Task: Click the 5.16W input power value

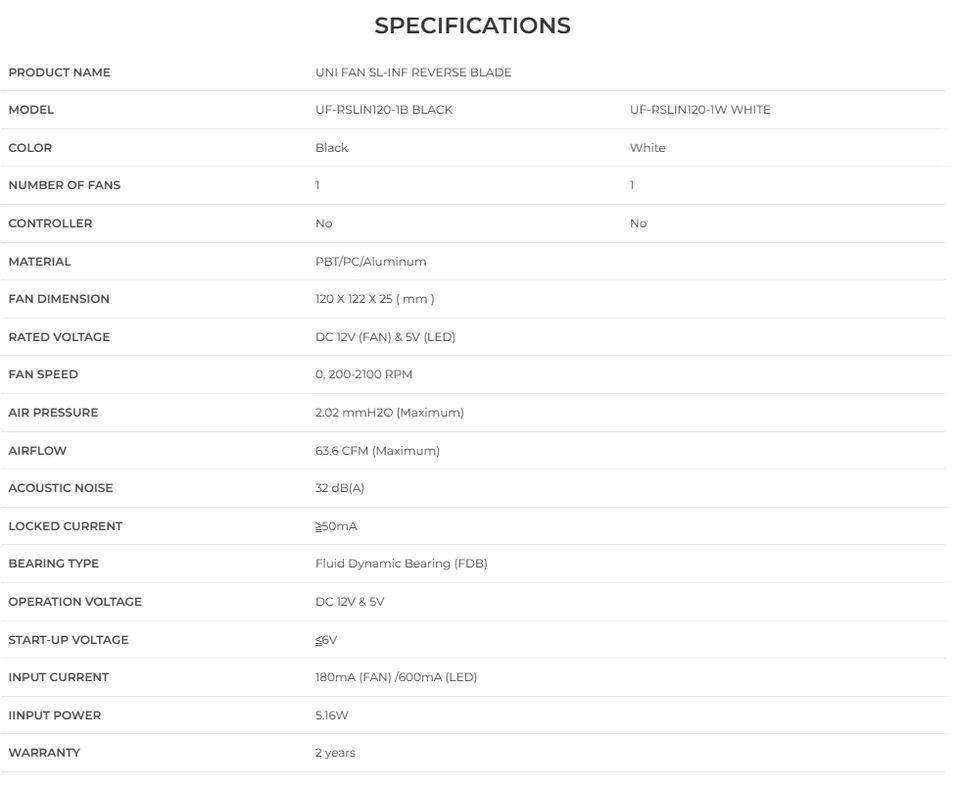Action: click(331, 716)
